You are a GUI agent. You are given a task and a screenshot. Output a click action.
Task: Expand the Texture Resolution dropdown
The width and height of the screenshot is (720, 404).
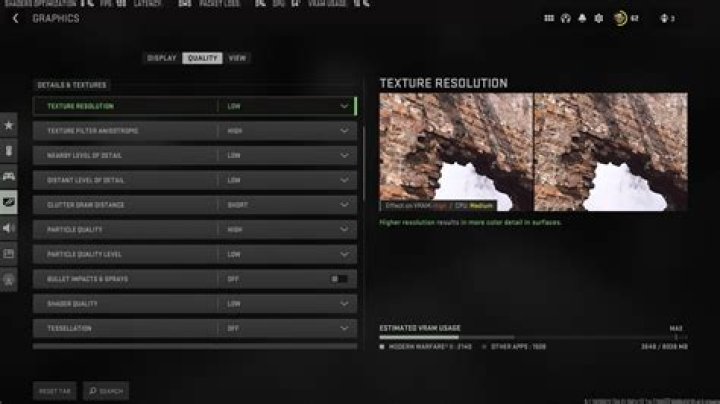(344, 106)
